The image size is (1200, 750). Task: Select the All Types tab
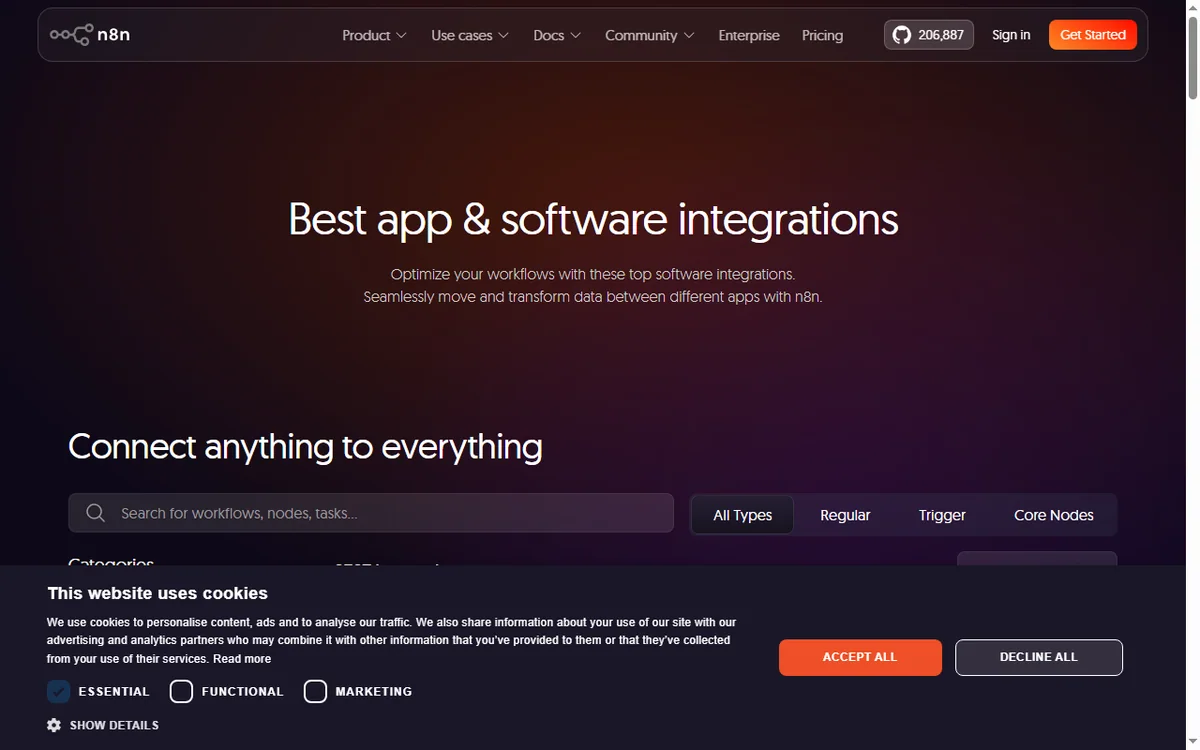[x=743, y=515]
